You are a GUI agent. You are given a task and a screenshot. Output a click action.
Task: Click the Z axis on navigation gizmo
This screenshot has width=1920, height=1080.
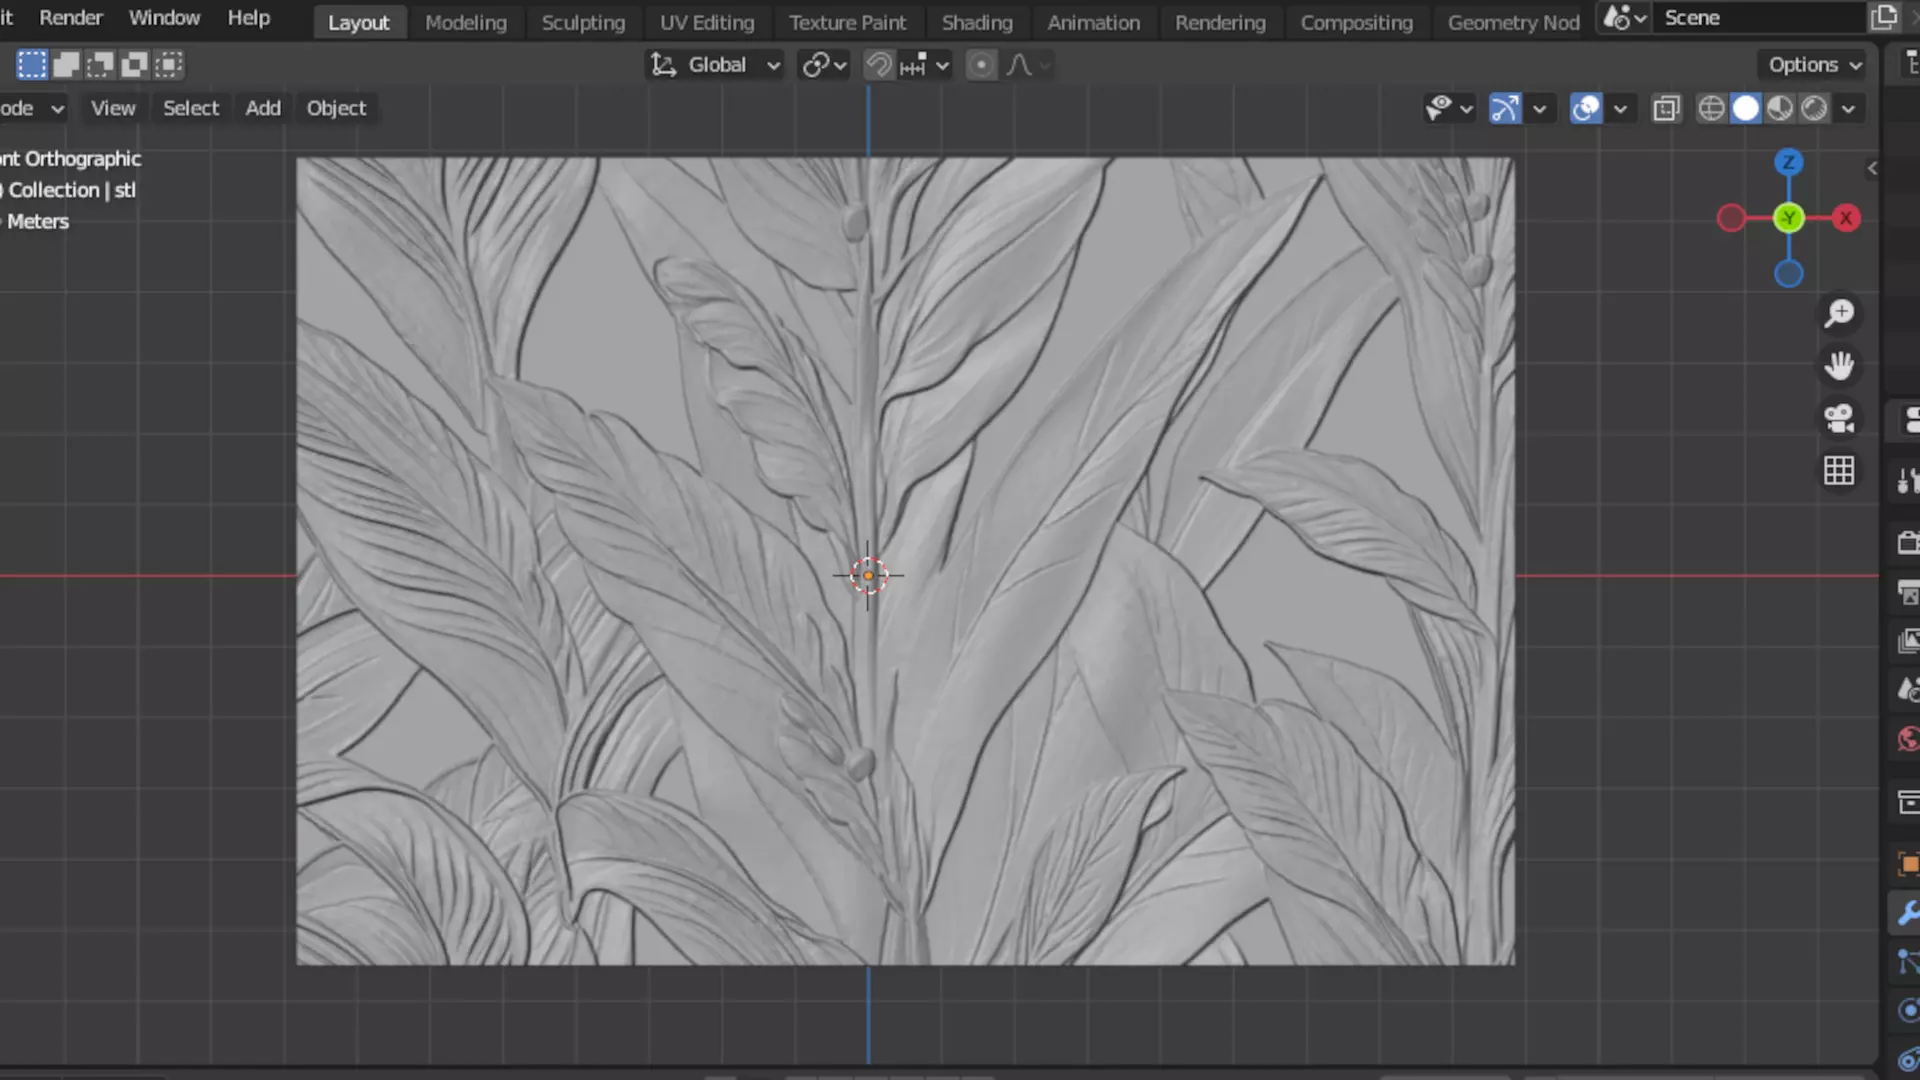pos(1788,162)
